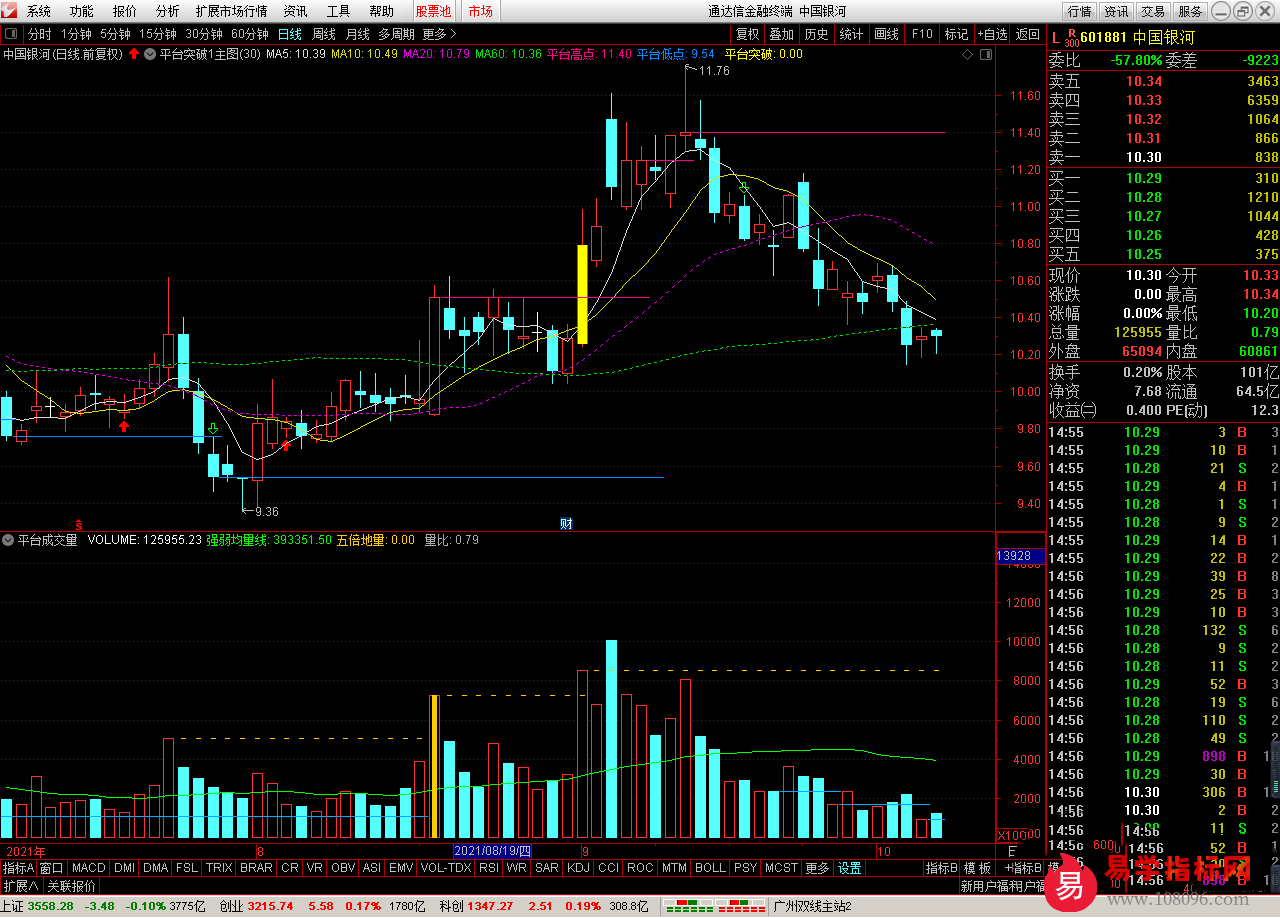Viewport: 1280px width, 918px height.
Task: Select the KDJ indicator tab
Action: 578,868
